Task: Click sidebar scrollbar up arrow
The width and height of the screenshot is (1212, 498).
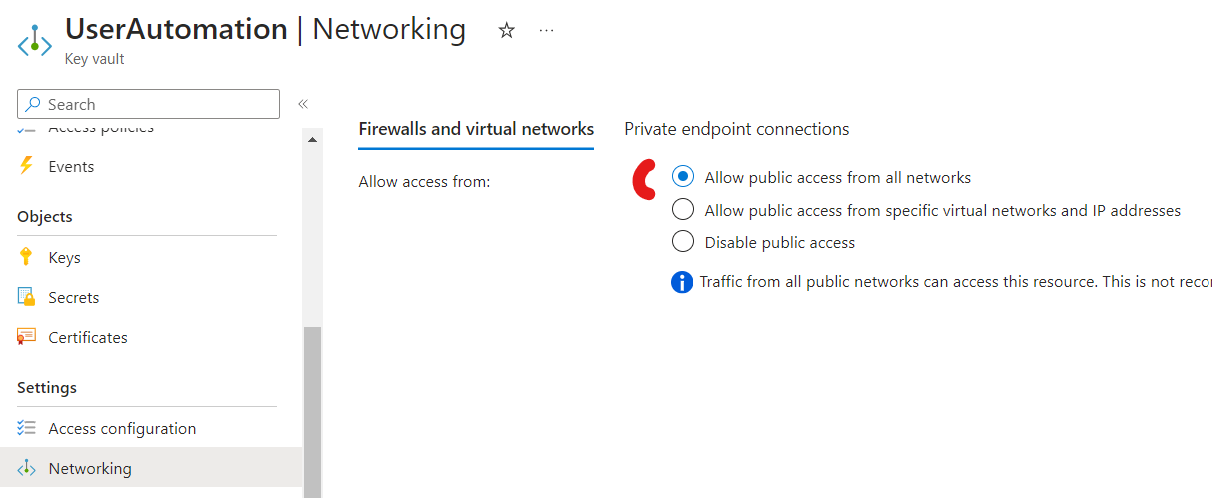Action: pyautogui.click(x=313, y=139)
